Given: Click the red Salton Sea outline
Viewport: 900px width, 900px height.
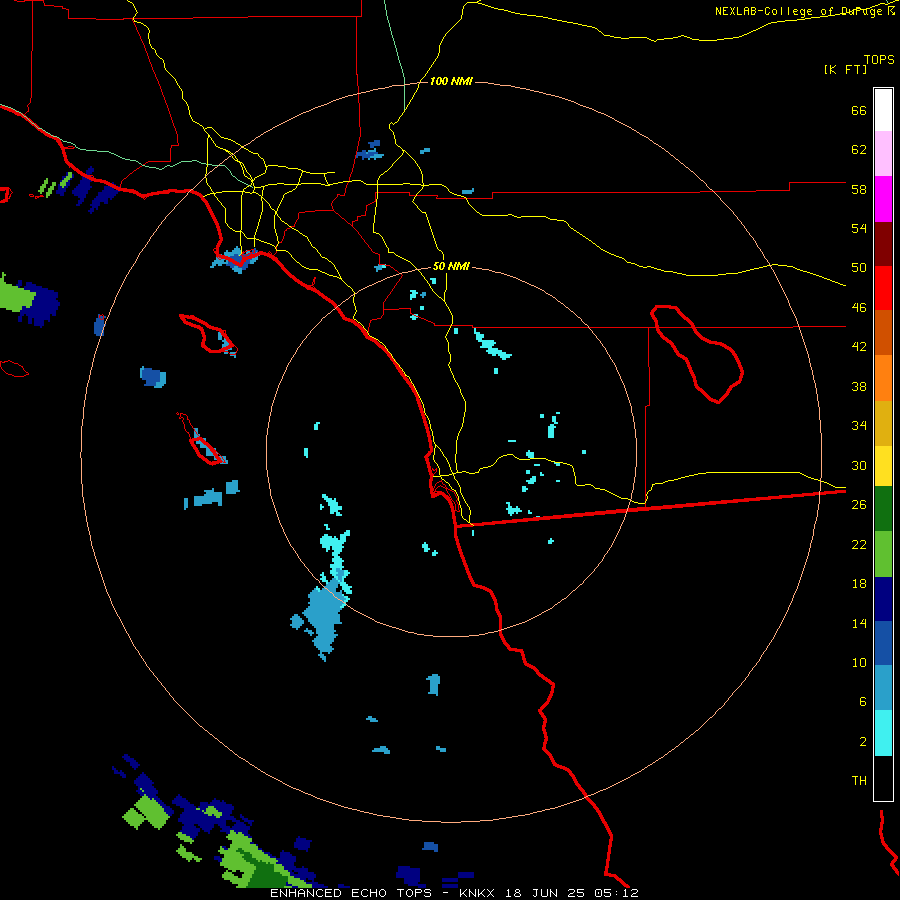Looking at the screenshot, I should [x=697, y=354].
